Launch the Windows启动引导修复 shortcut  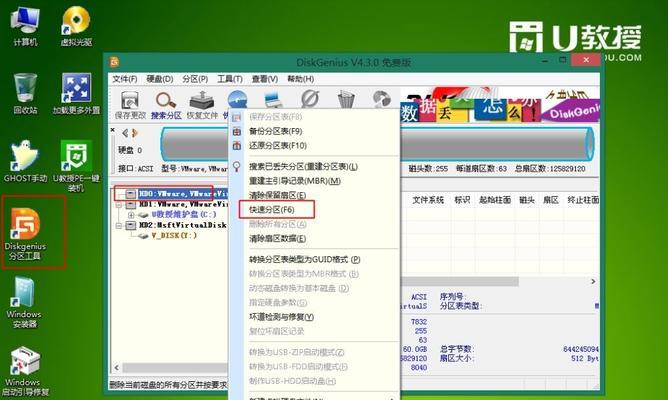point(25,371)
